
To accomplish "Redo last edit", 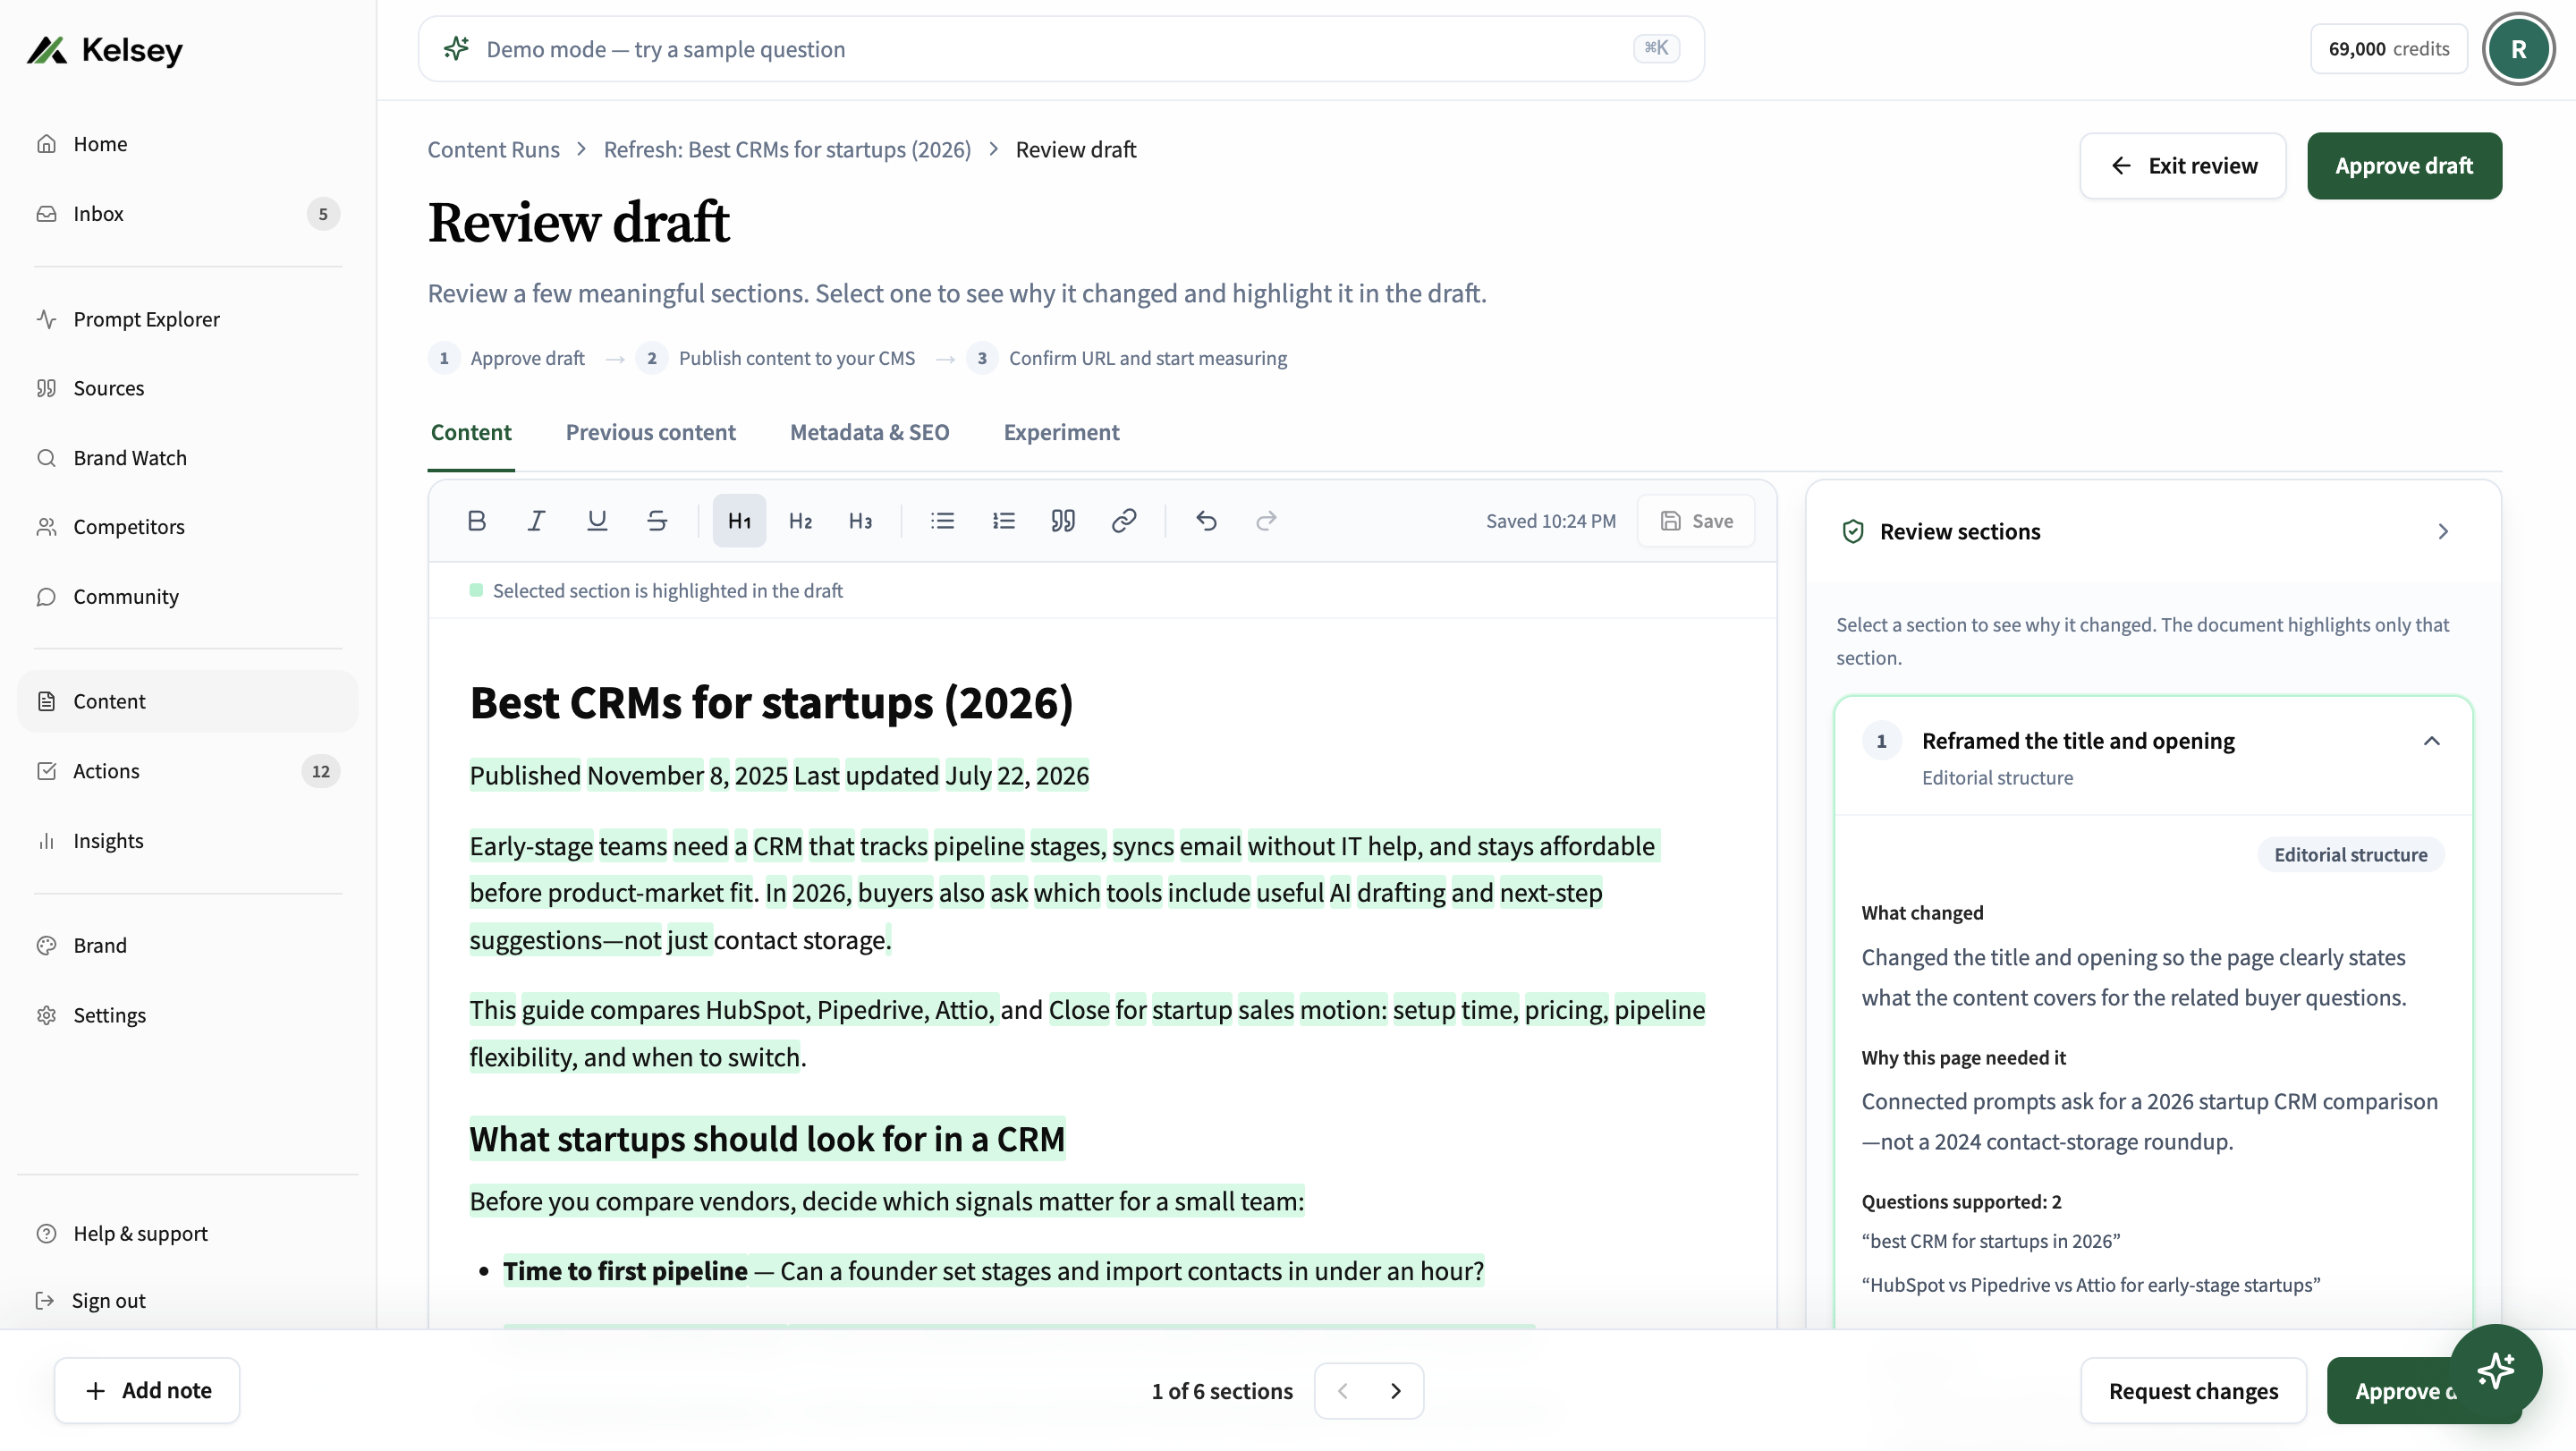I will point(1266,520).
